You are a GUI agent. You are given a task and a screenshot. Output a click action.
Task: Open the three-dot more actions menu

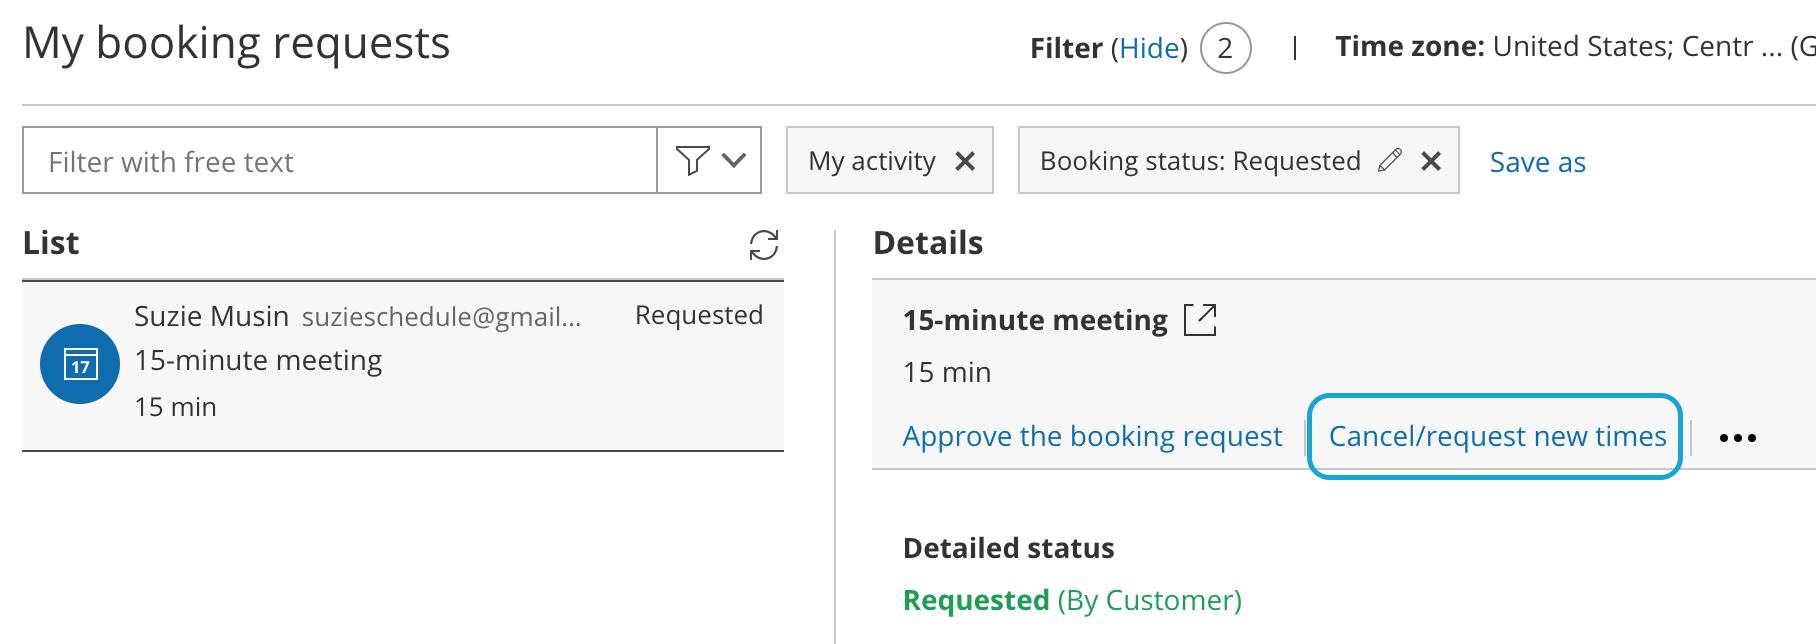click(1738, 438)
